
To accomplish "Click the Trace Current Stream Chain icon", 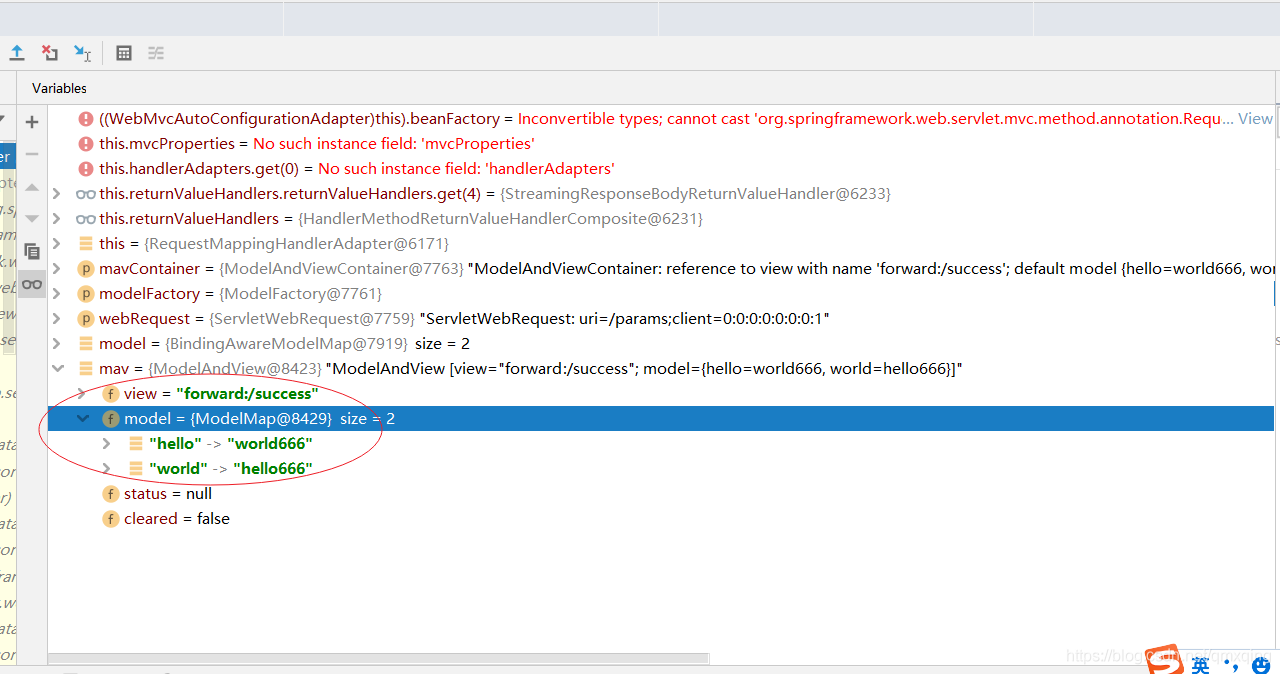I will click(156, 53).
